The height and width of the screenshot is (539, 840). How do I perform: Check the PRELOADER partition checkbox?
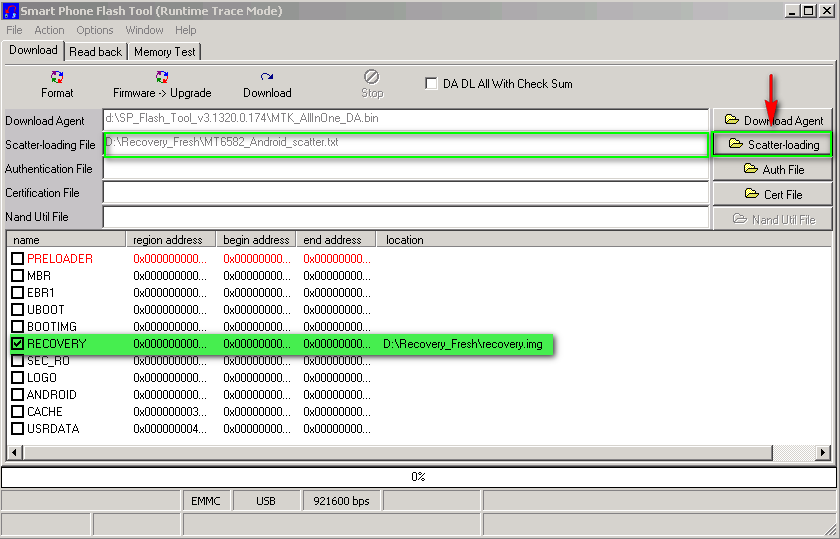coord(18,259)
